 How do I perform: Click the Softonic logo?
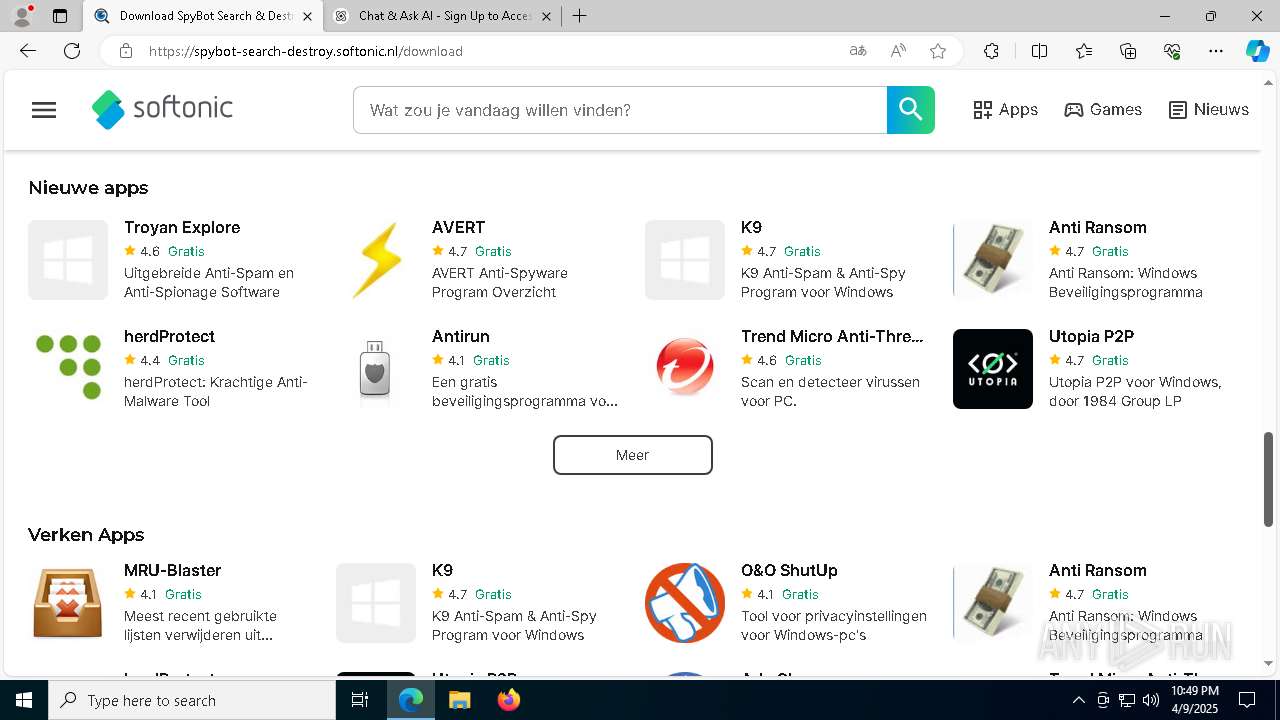[162, 109]
